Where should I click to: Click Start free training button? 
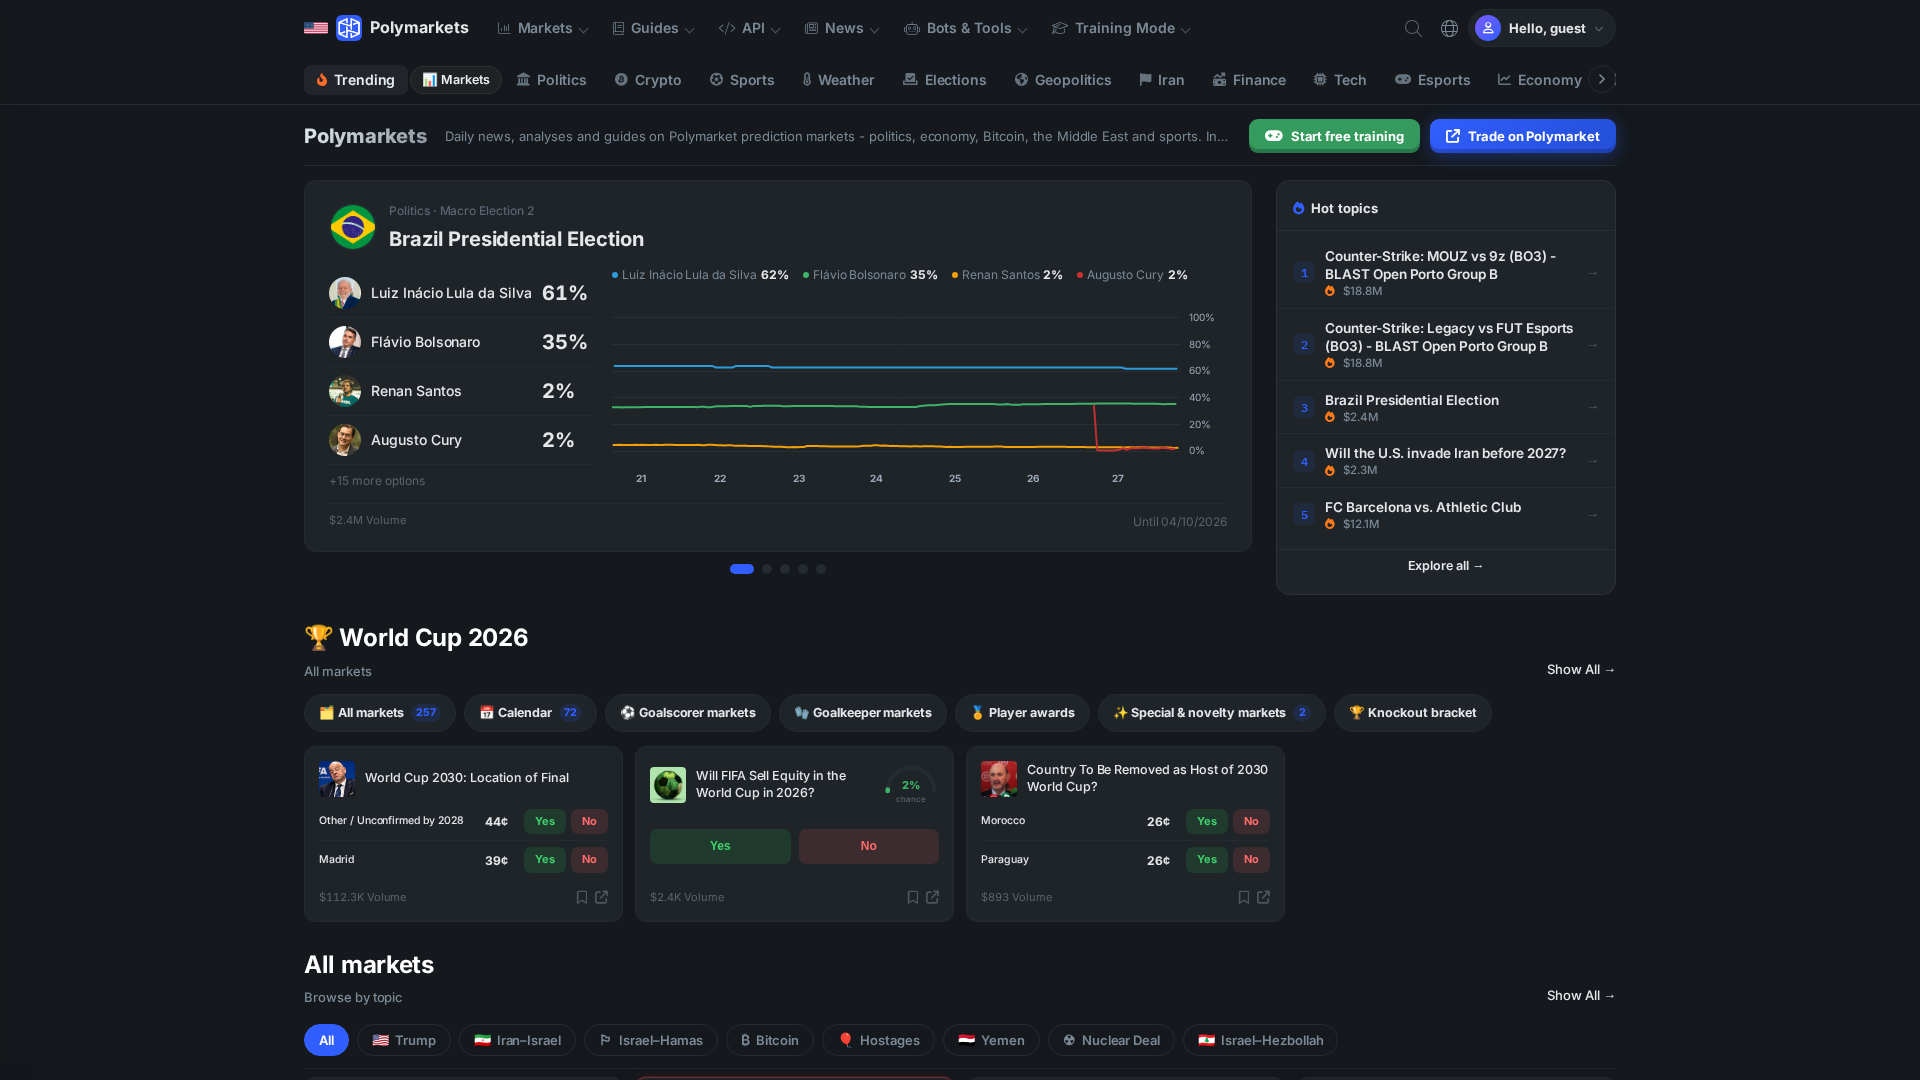tap(1334, 136)
